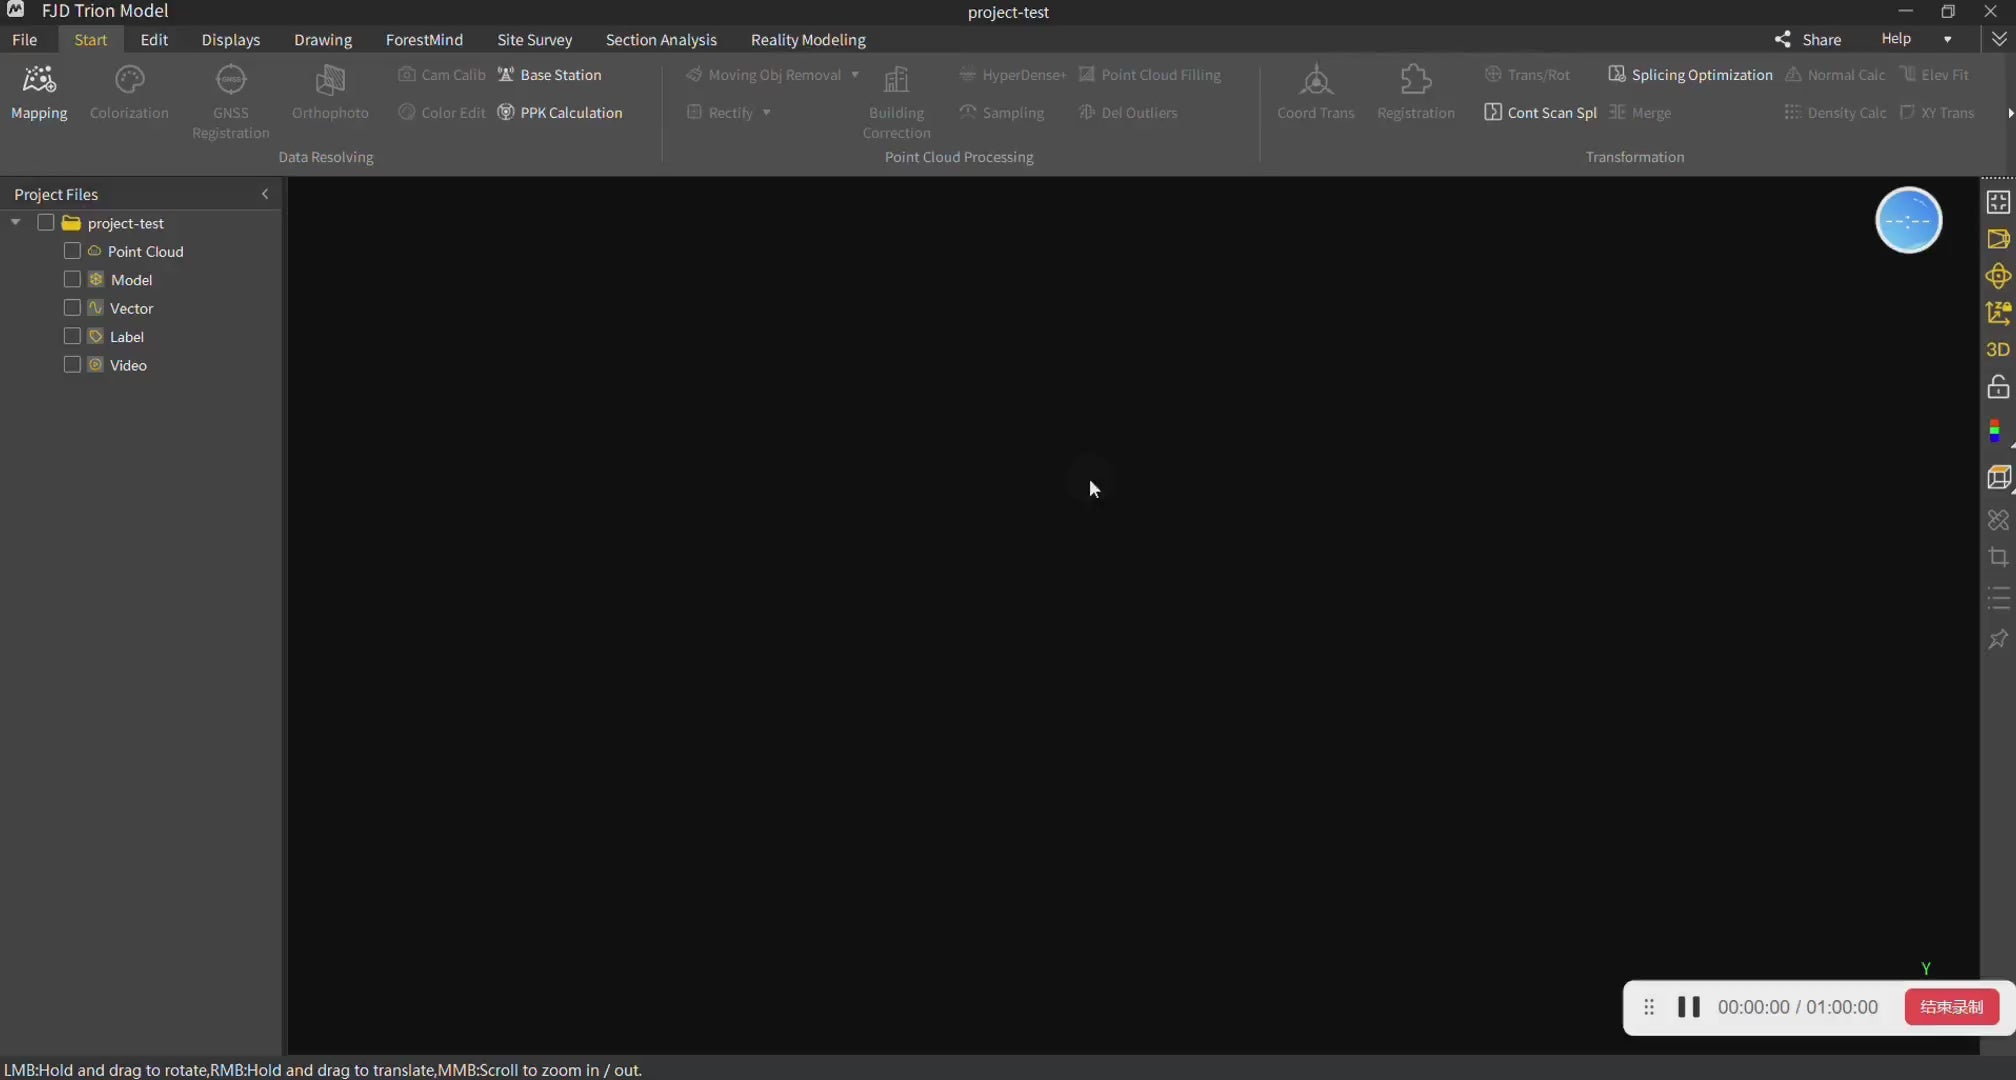Viewport: 2016px width, 1080px height.
Task: Click Density Calc tool
Action: 1835,113
